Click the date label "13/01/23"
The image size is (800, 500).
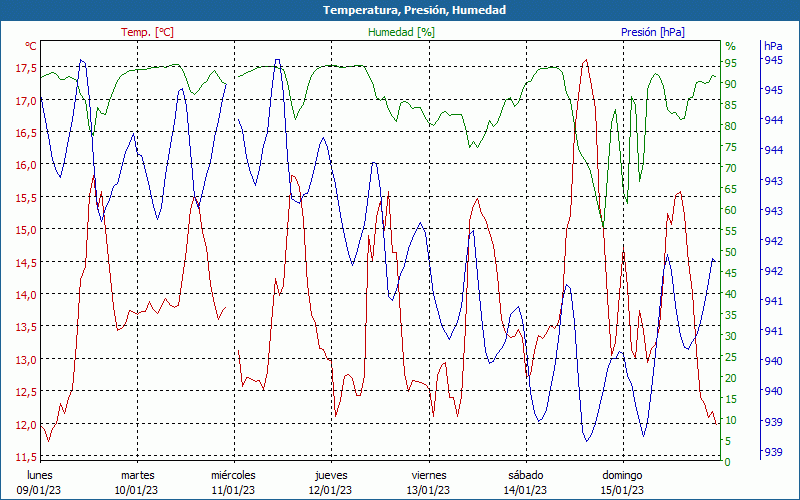click(428, 490)
